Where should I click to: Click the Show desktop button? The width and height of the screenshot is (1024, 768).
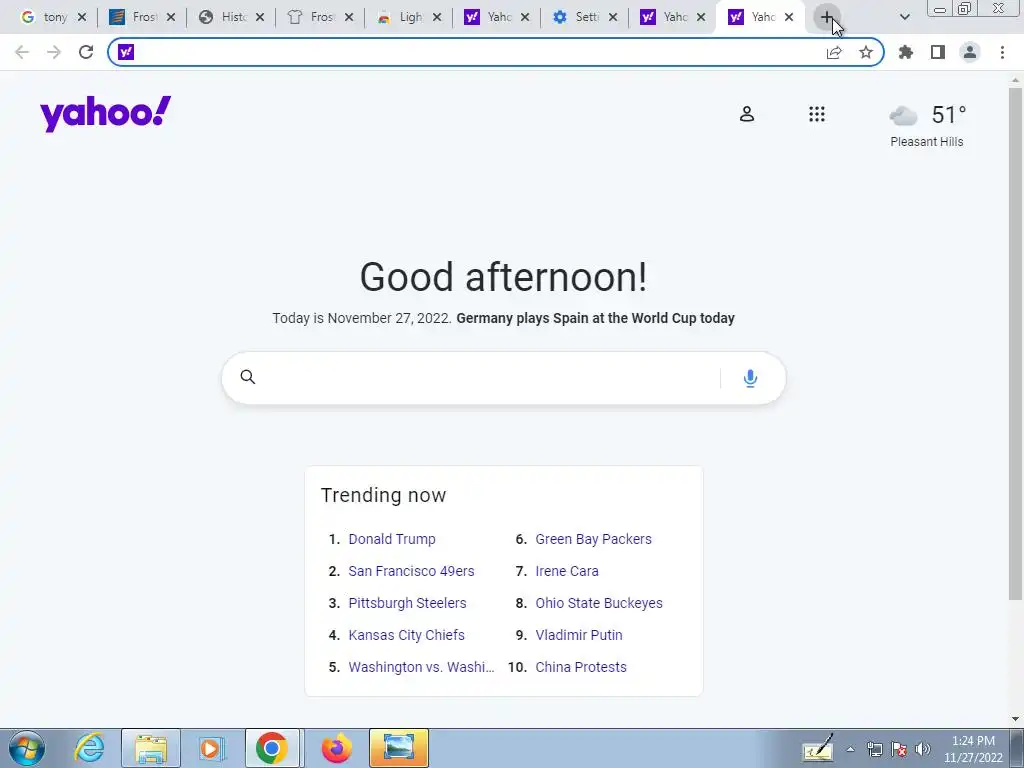pos(1018,748)
